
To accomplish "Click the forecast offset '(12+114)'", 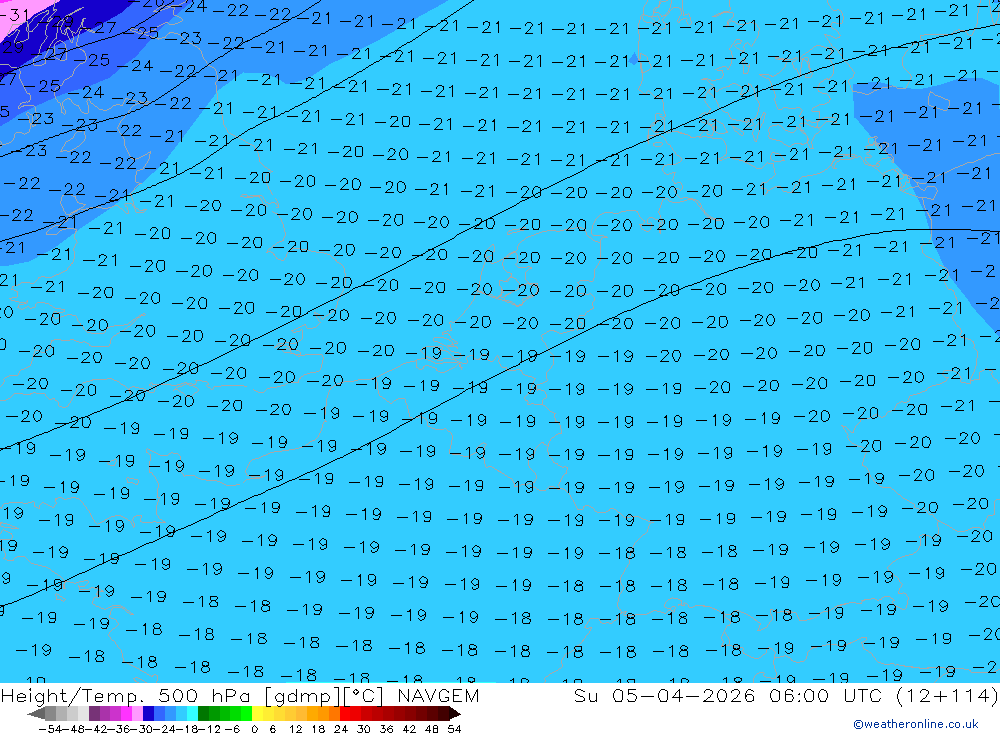I will (x=948, y=696).
